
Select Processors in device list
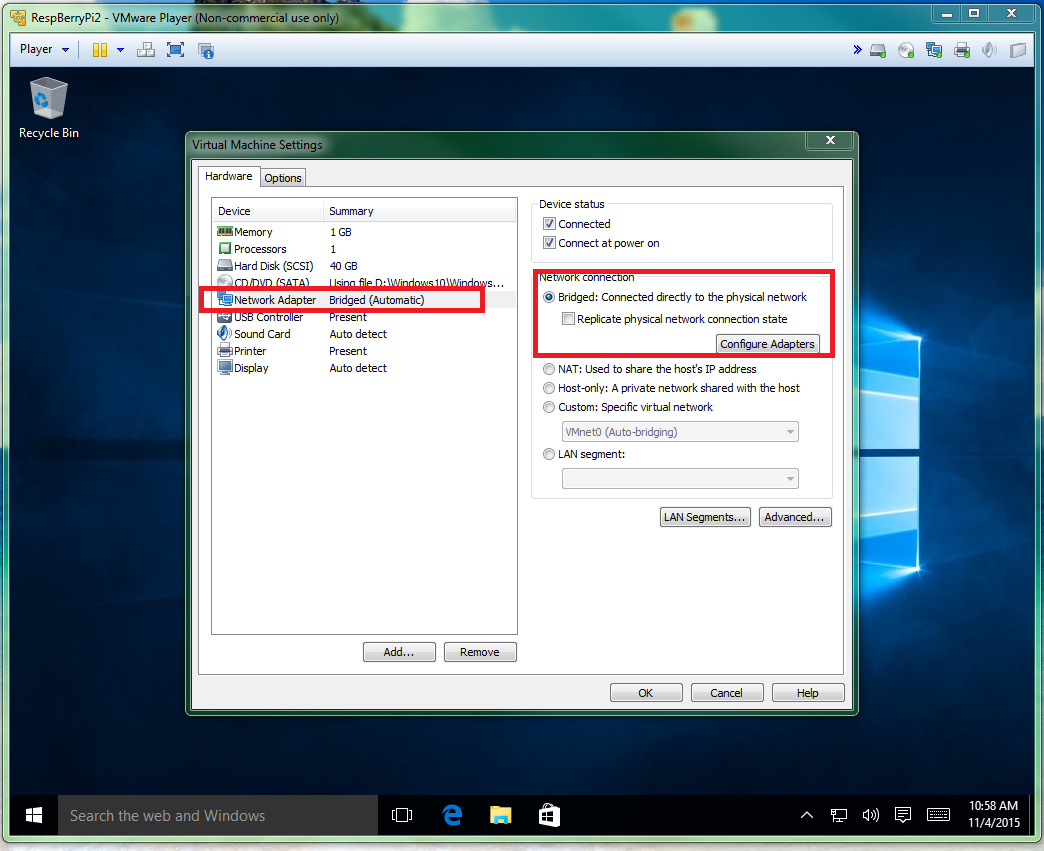click(364, 249)
